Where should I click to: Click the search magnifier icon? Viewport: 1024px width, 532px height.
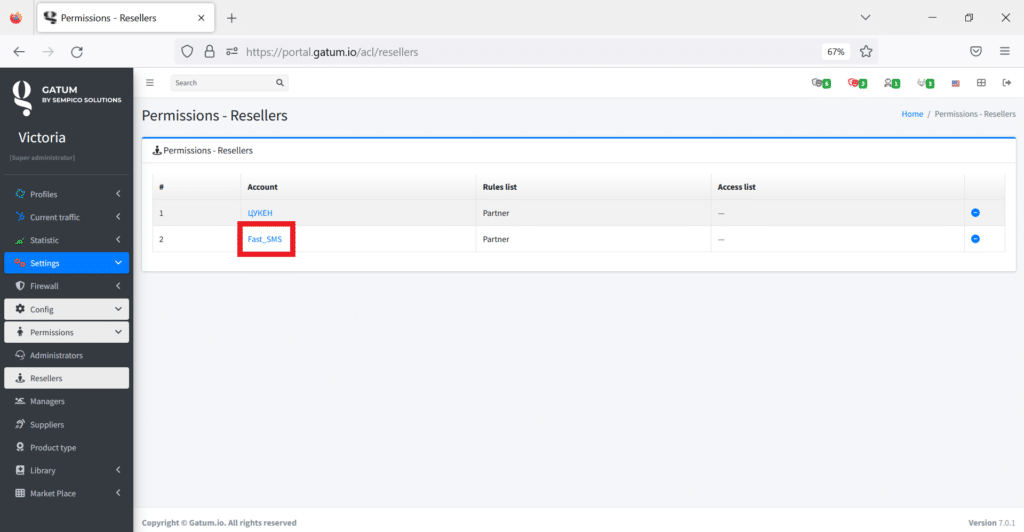tap(280, 83)
